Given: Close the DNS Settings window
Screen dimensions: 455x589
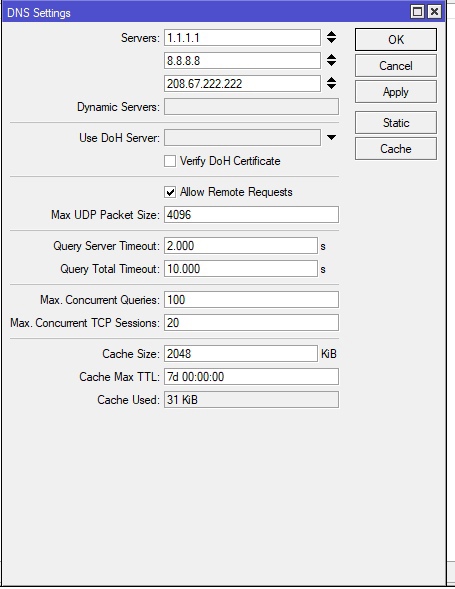Looking at the screenshot, I should (x=434, y=12).
